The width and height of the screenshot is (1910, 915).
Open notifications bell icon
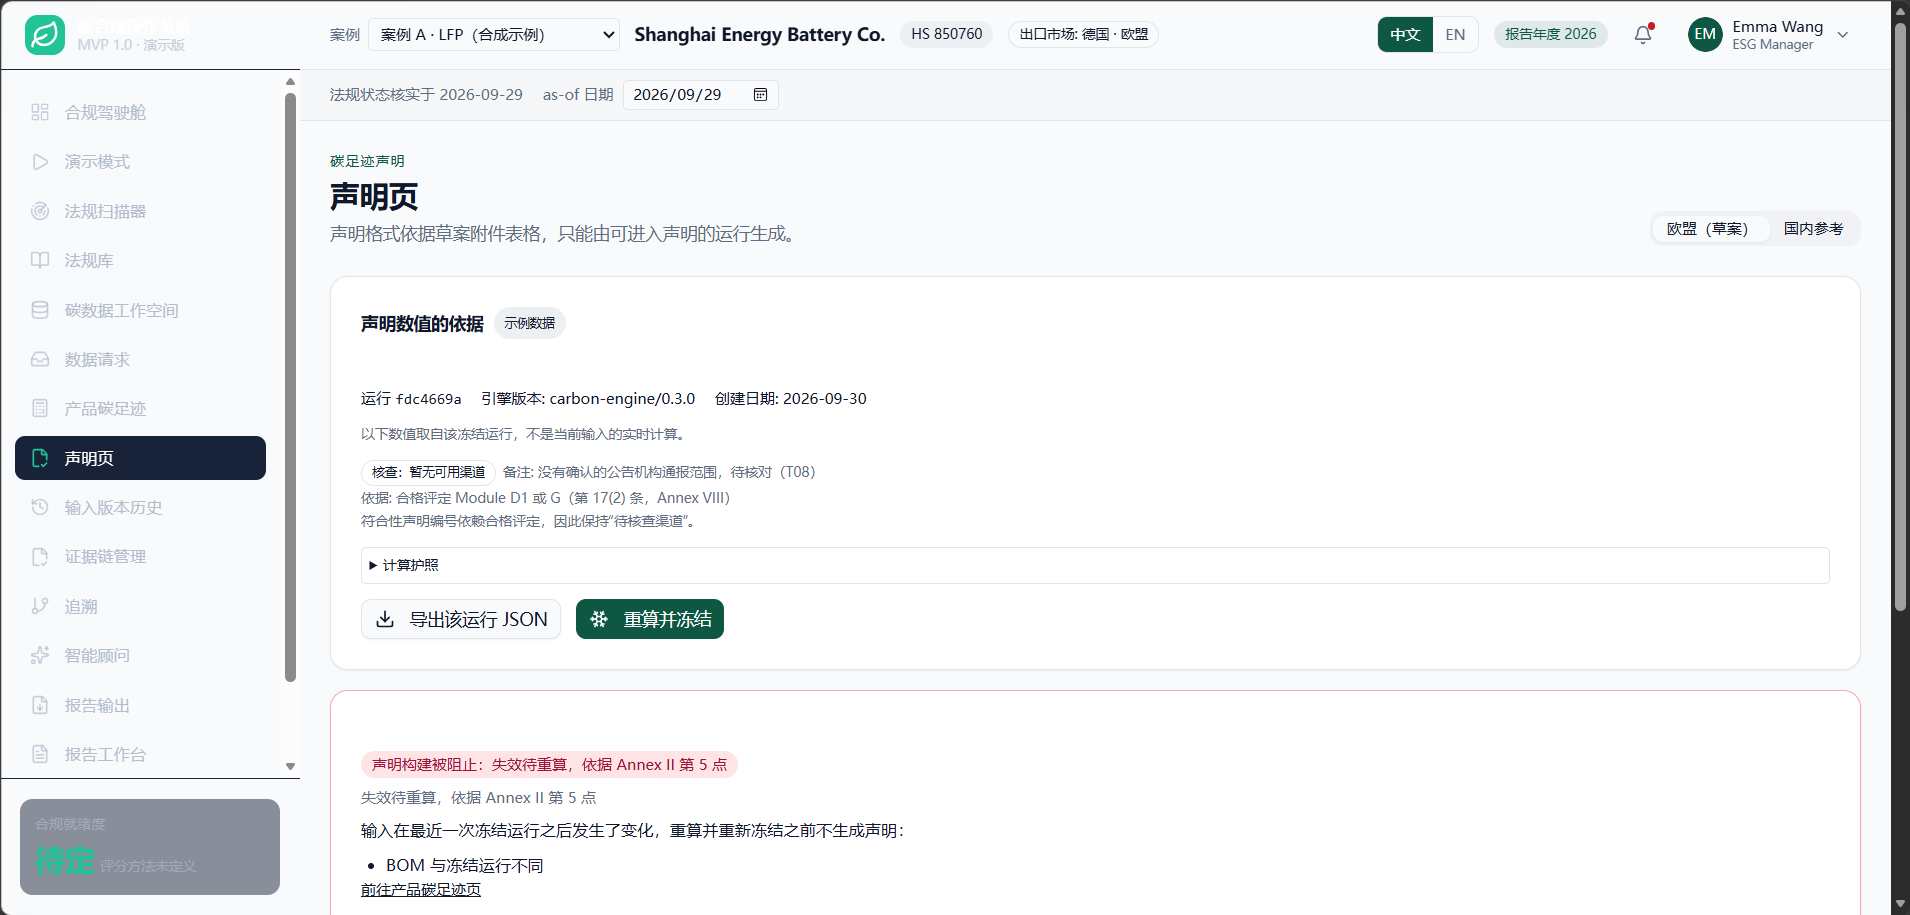1643,35
